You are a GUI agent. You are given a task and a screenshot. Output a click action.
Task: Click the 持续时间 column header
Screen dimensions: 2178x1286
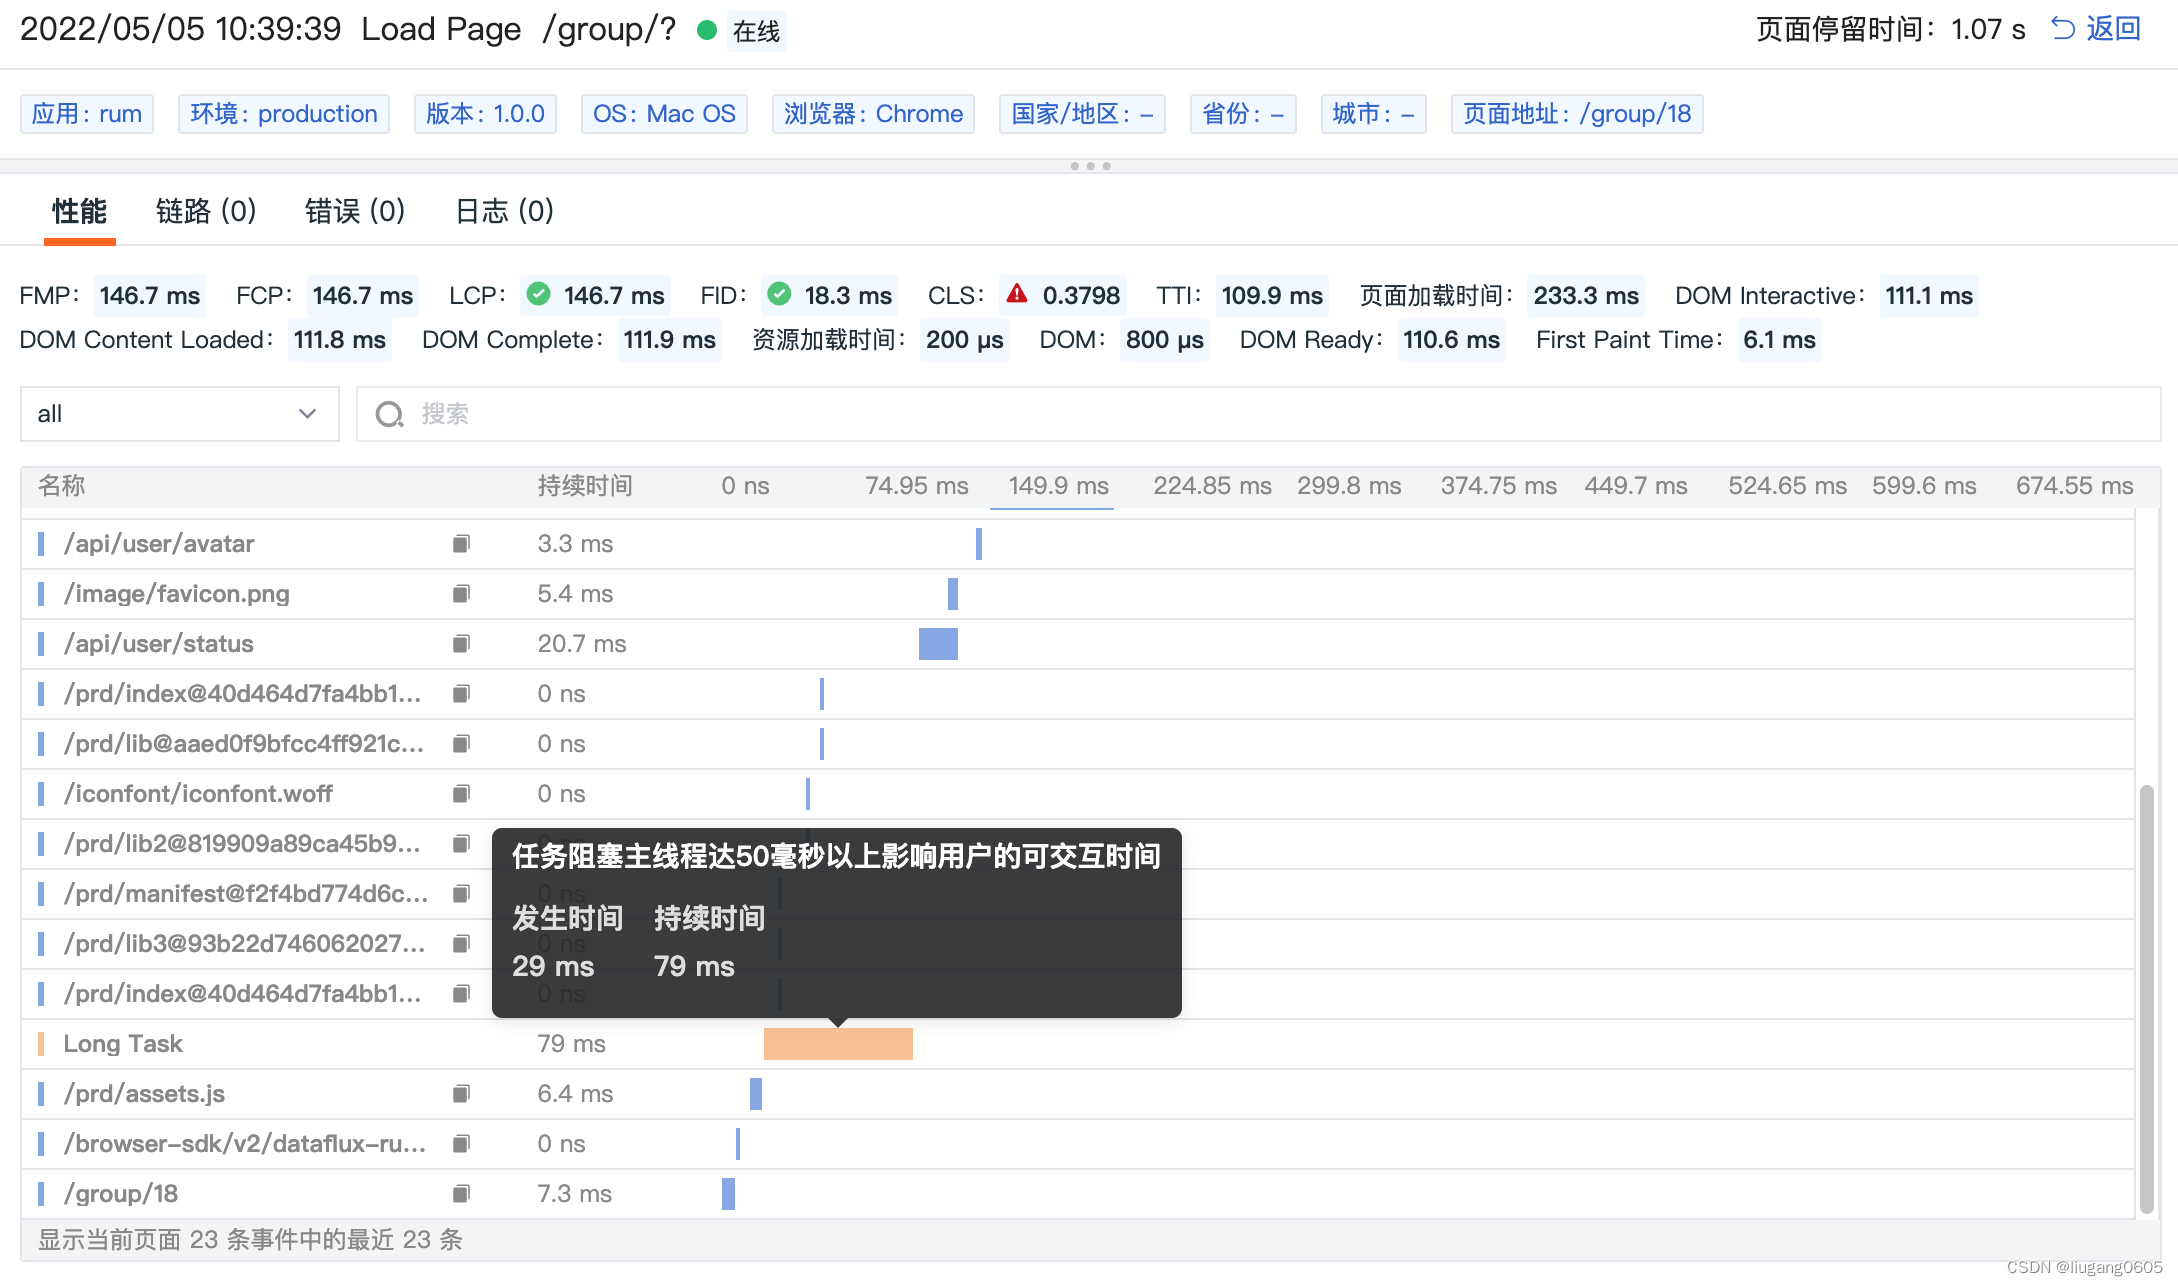585,486
